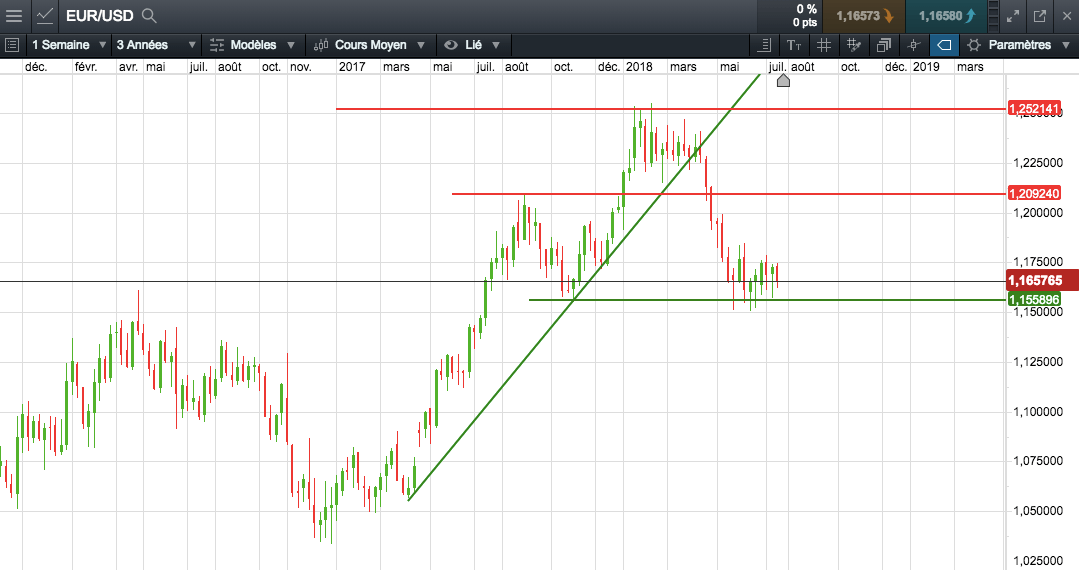This screenshot has width=1079, height=570.
Task: Expand the 1 Semaine interval dropdown
Action: (x=69, y=45)
